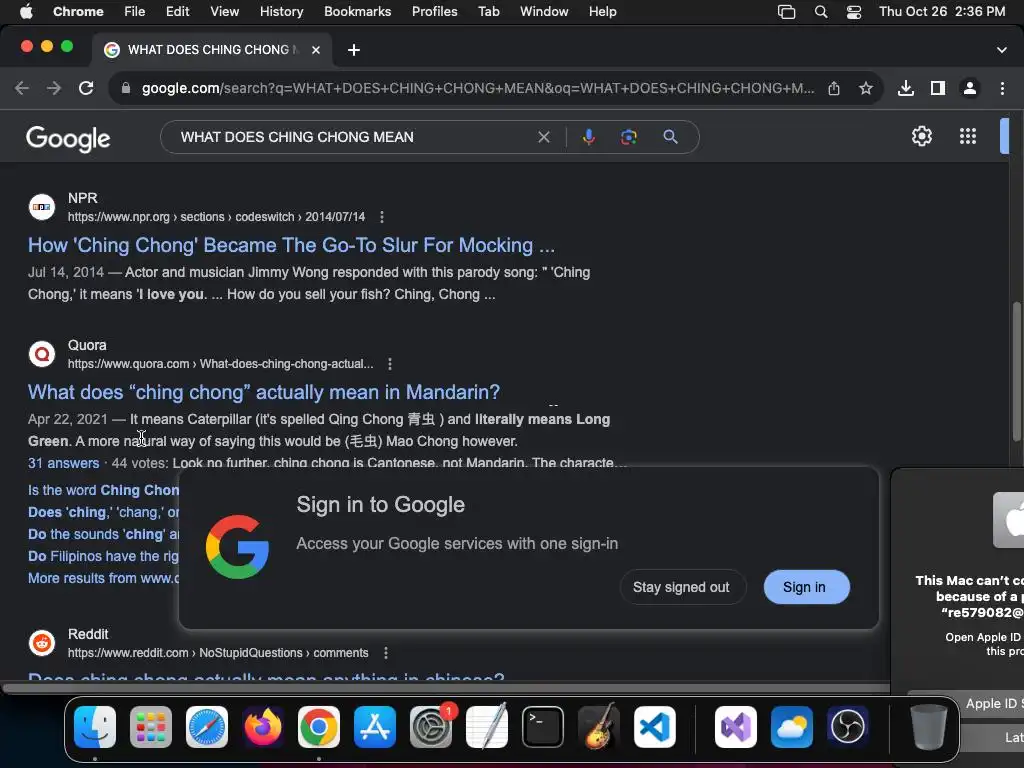The height and width of the screenshot is (768, 1024).
Task: Click the 31 answers link
Action: pos(63,463)
